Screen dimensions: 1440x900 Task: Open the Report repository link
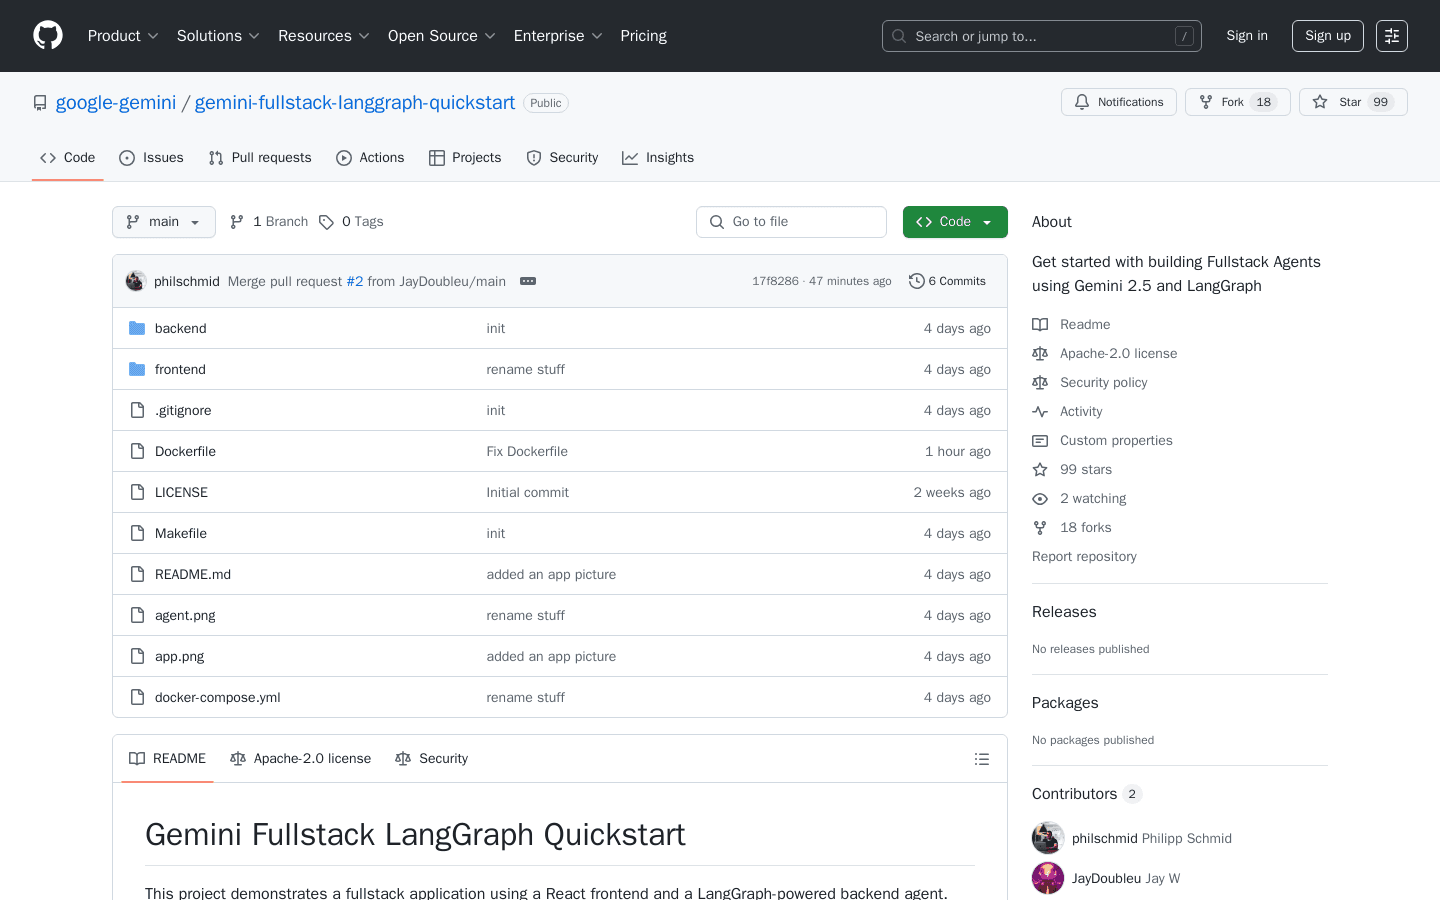pos(1084,556)
